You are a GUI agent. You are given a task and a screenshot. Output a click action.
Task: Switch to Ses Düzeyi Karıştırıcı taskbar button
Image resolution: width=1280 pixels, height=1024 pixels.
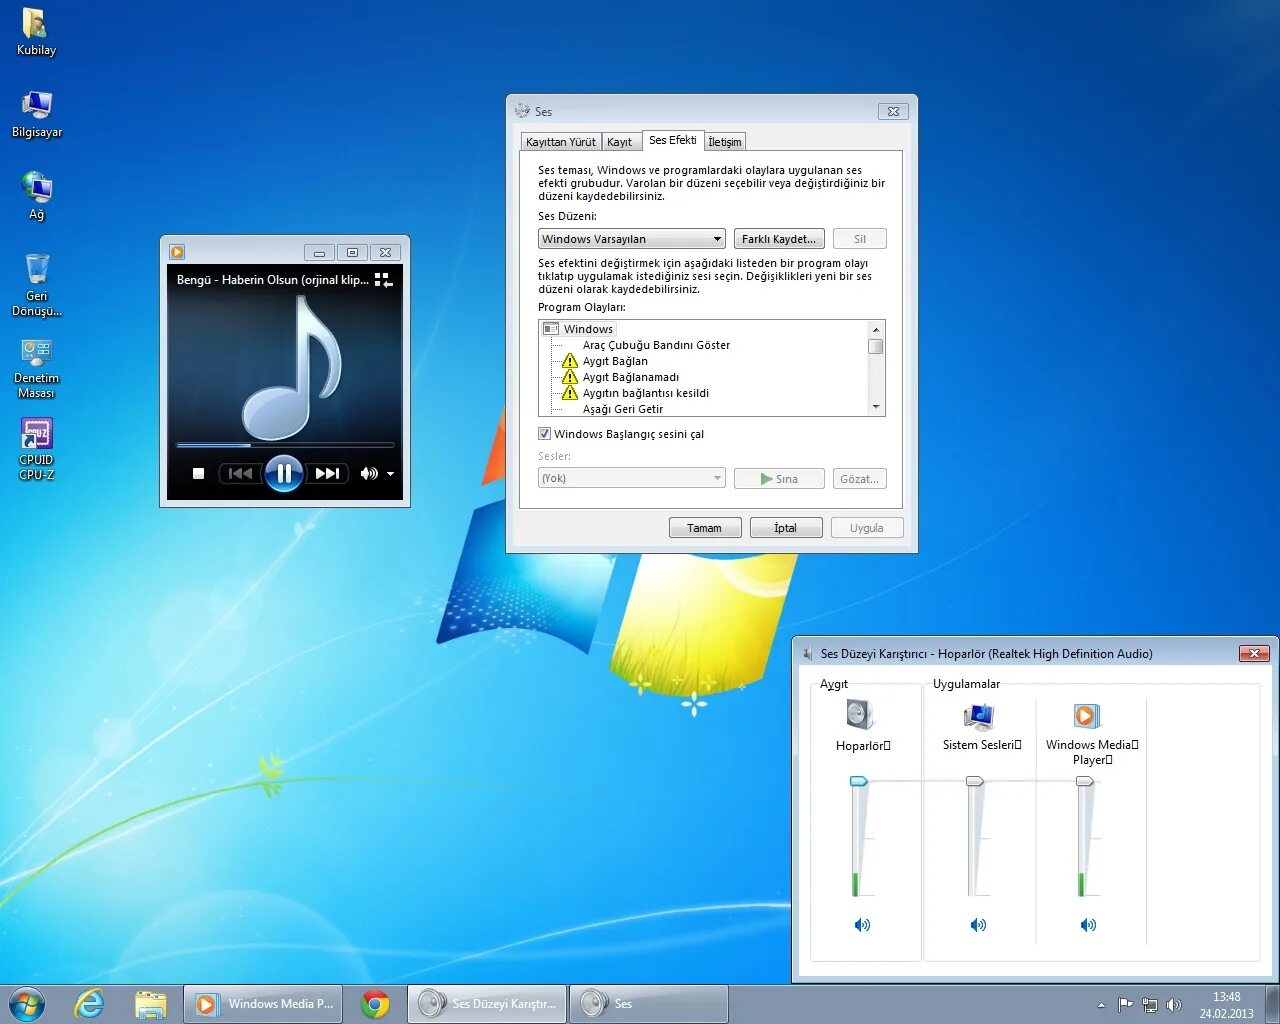(x=487, y=1004)
